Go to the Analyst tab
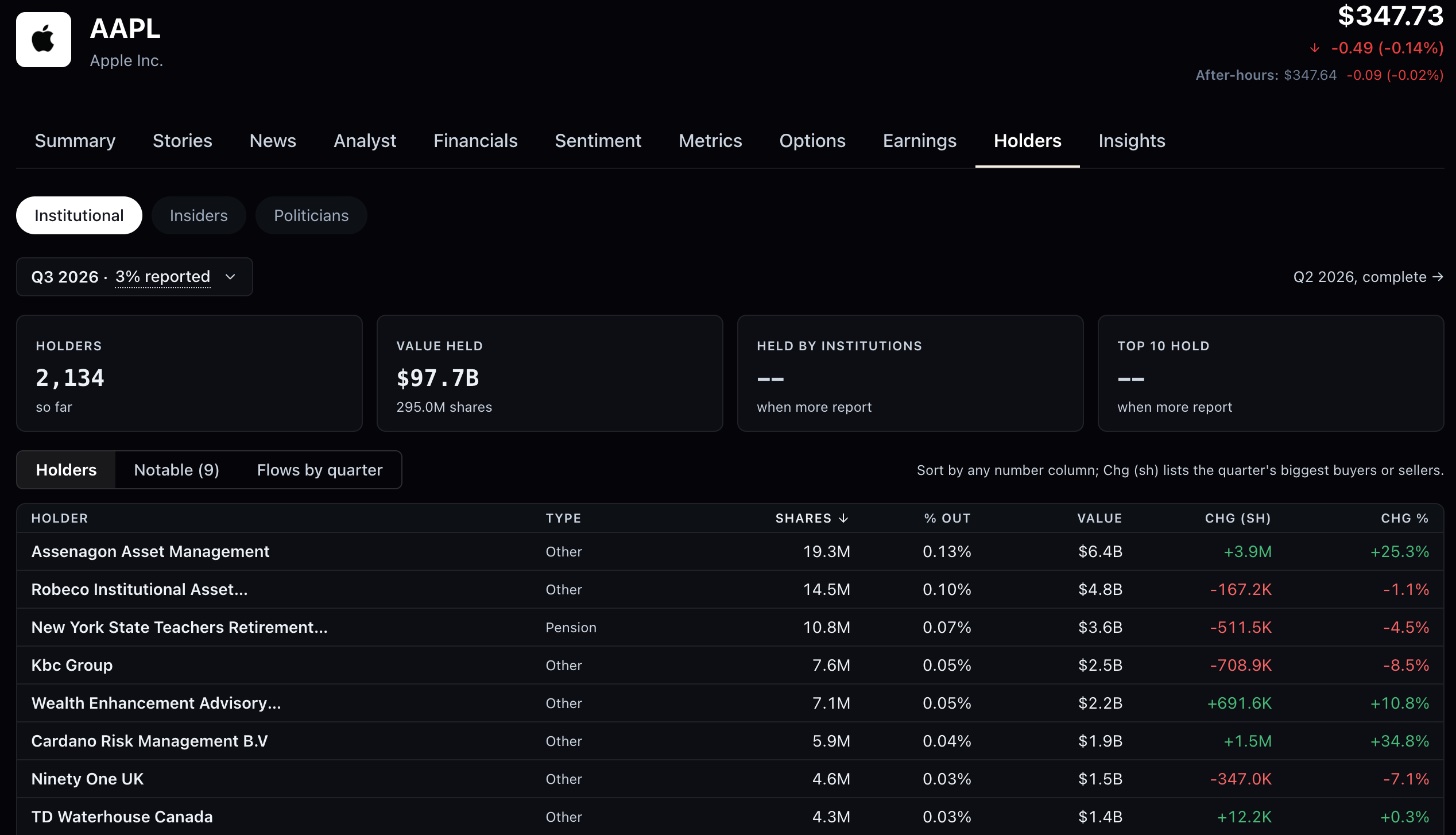Viewport: 1456px width, 835px height. pos(365,141)
